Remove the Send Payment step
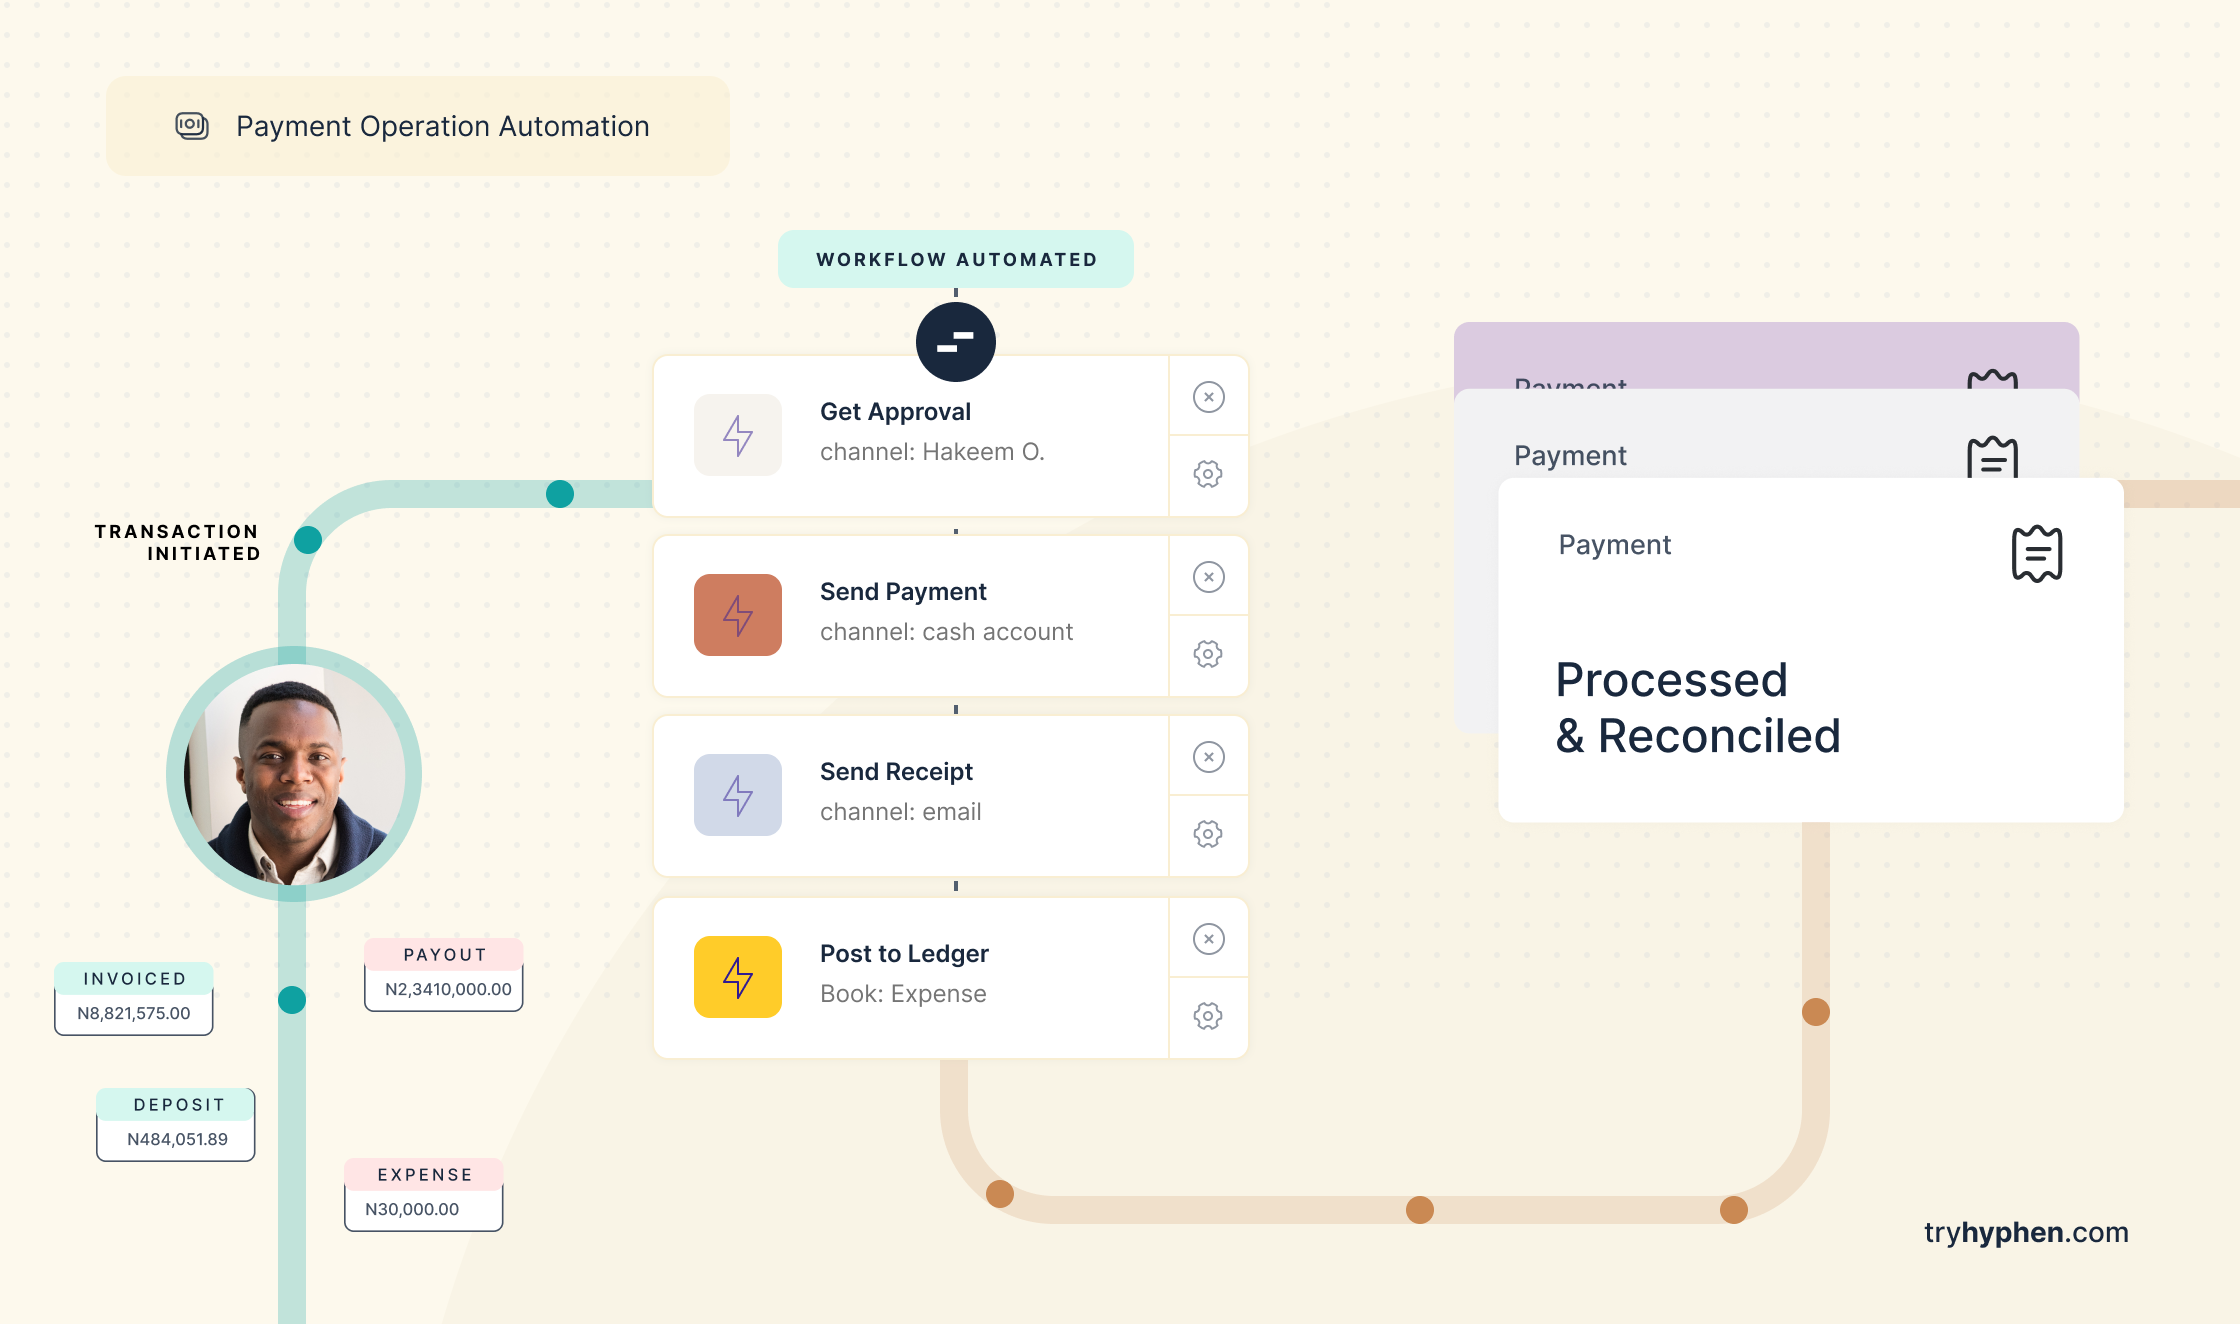This screenshot has width=2240, height=1324. click(1208, 577)
